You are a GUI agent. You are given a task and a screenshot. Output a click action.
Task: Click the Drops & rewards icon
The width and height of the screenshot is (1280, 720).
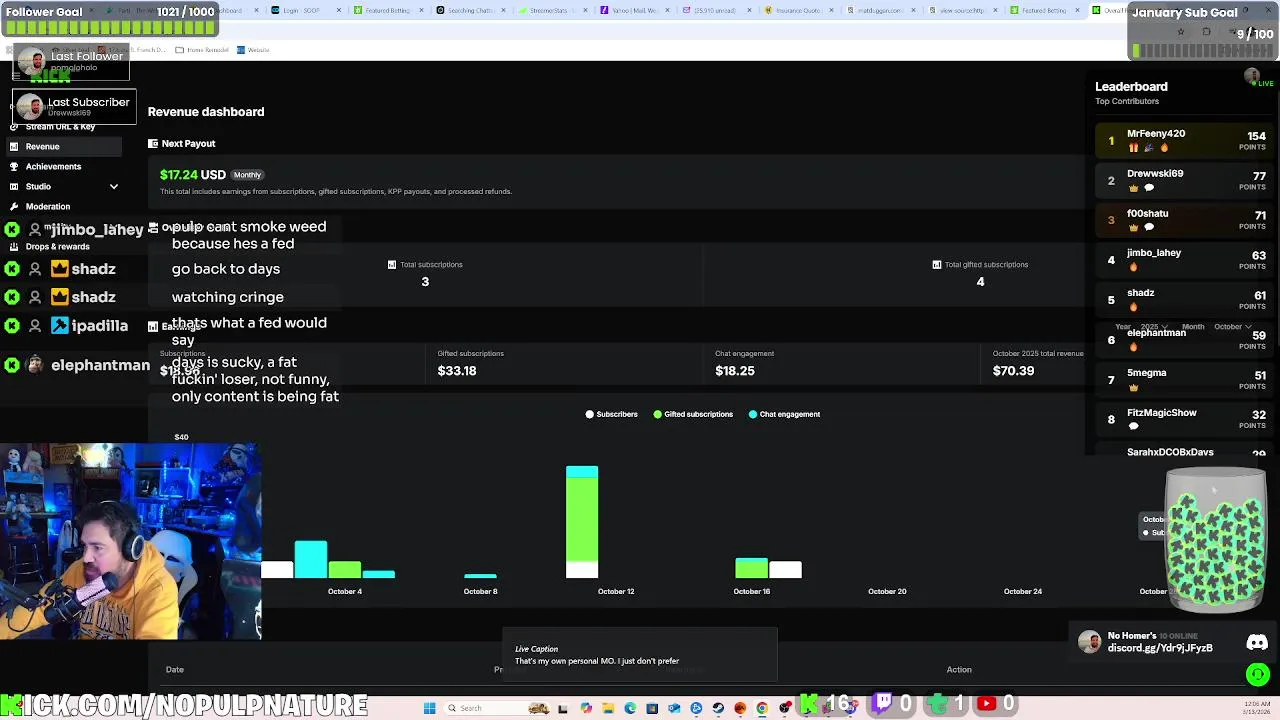tap(14, 246)
